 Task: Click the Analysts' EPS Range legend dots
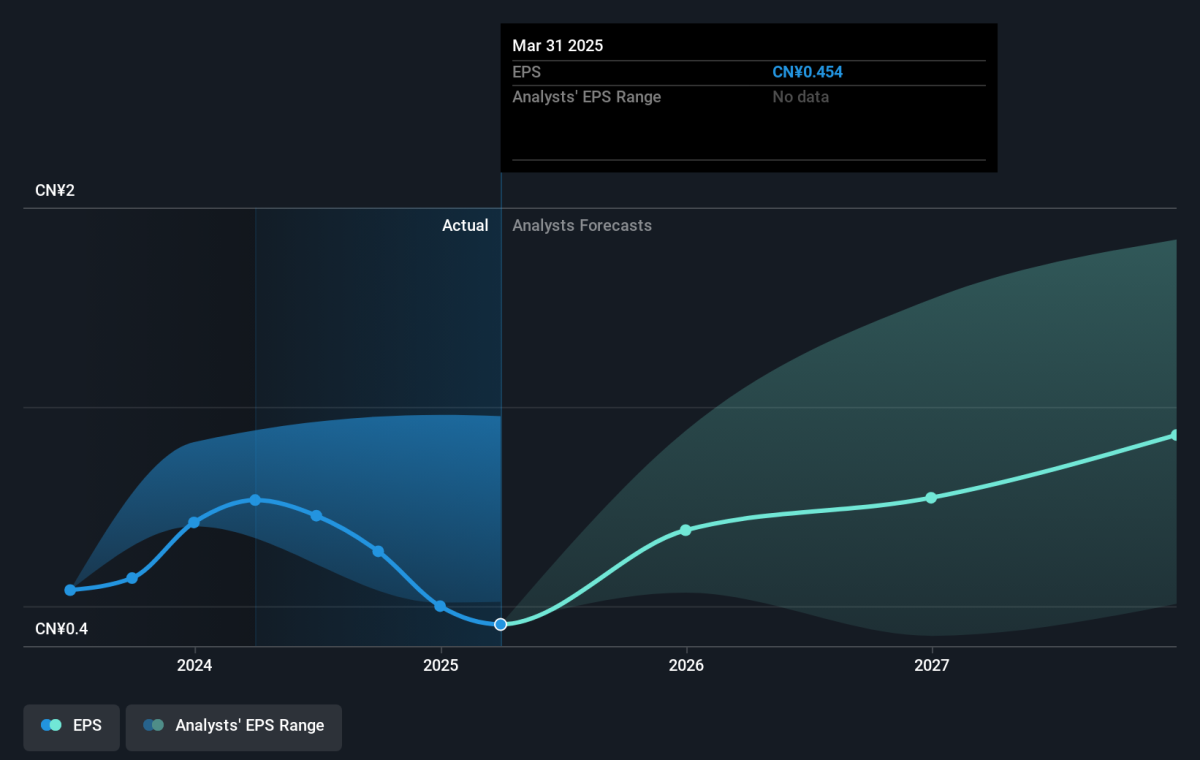(x=153, y=726)
